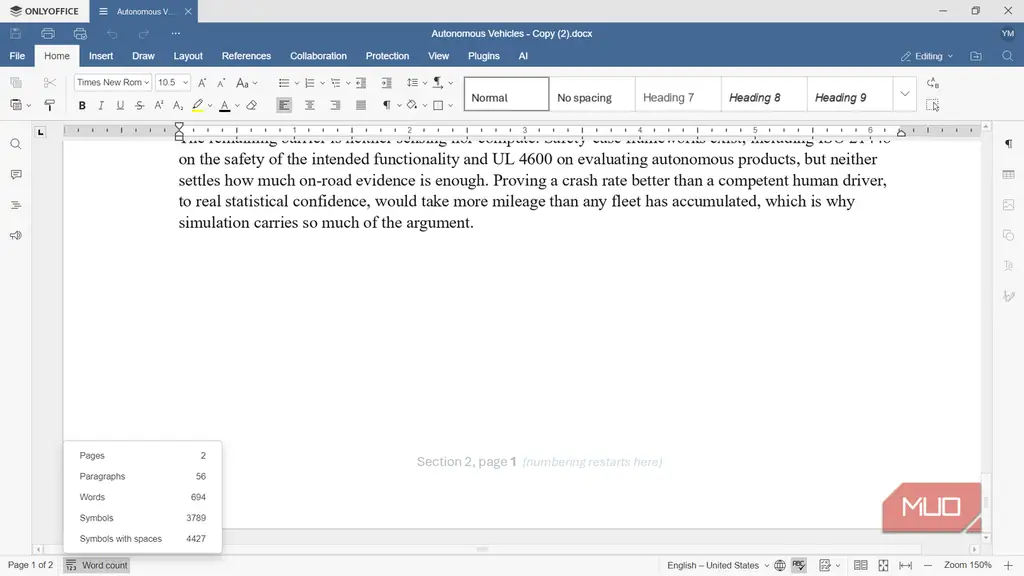1024x576 pixels.
Task: Open the Find search icon in left sidebar
Action: tap(16, 144)
